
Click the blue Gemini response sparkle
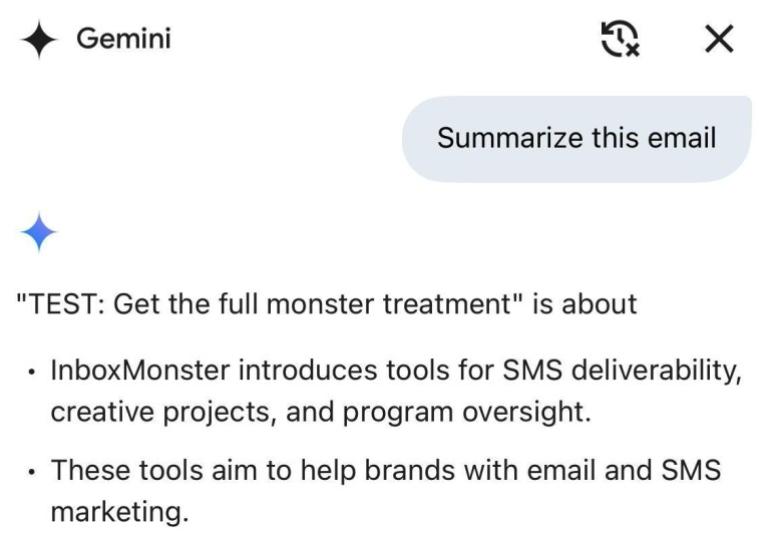coord(38,233)
